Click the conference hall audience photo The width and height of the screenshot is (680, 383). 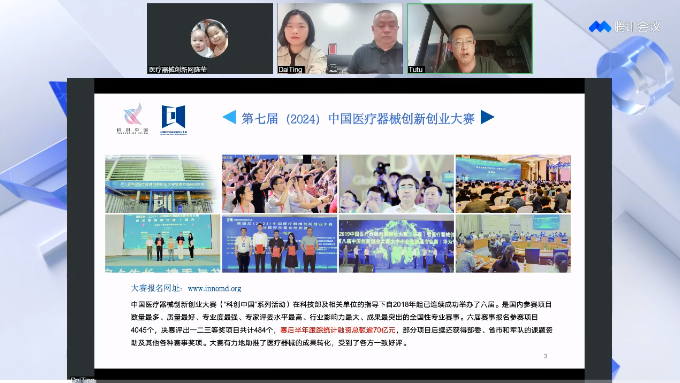pos(513,184)
